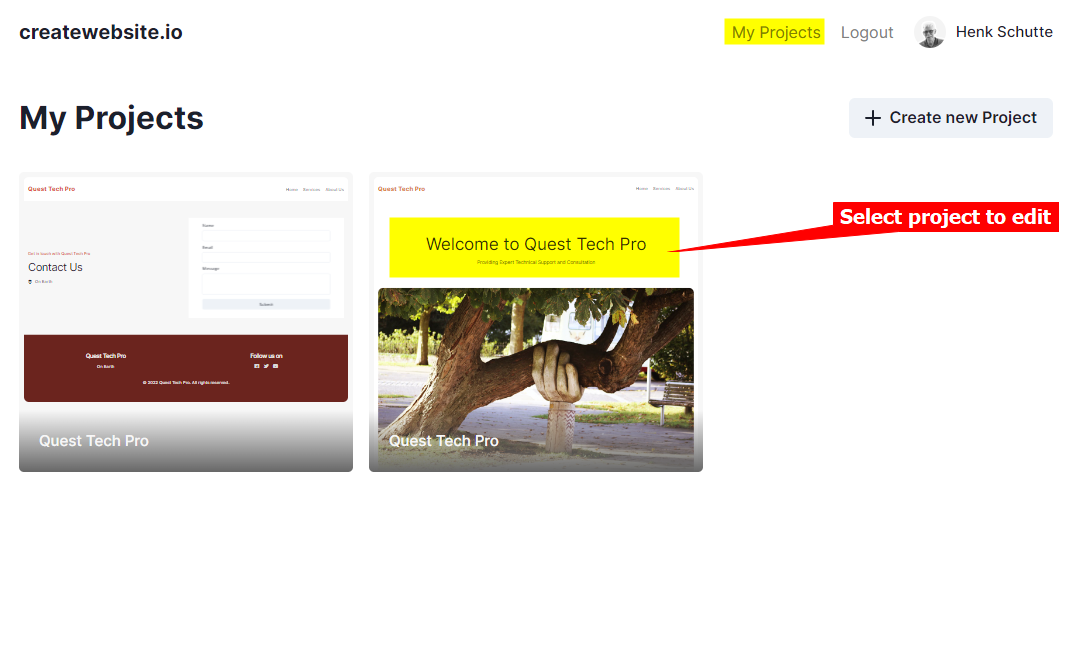Click the Henk Schutte username

[1003, 32]
